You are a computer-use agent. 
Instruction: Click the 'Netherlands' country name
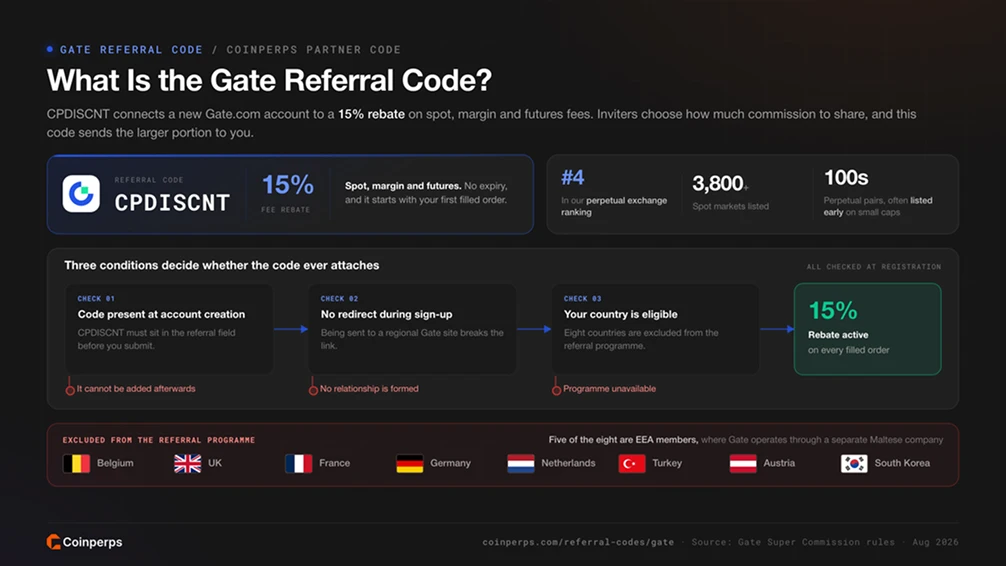pyautogui.click(x=568, y=463)
